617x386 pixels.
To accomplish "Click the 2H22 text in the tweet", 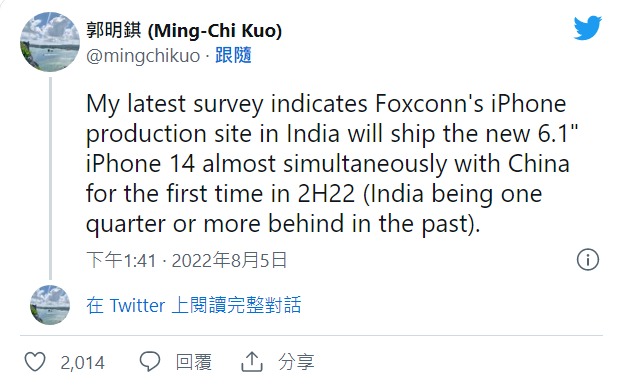I will click(326, 194).
